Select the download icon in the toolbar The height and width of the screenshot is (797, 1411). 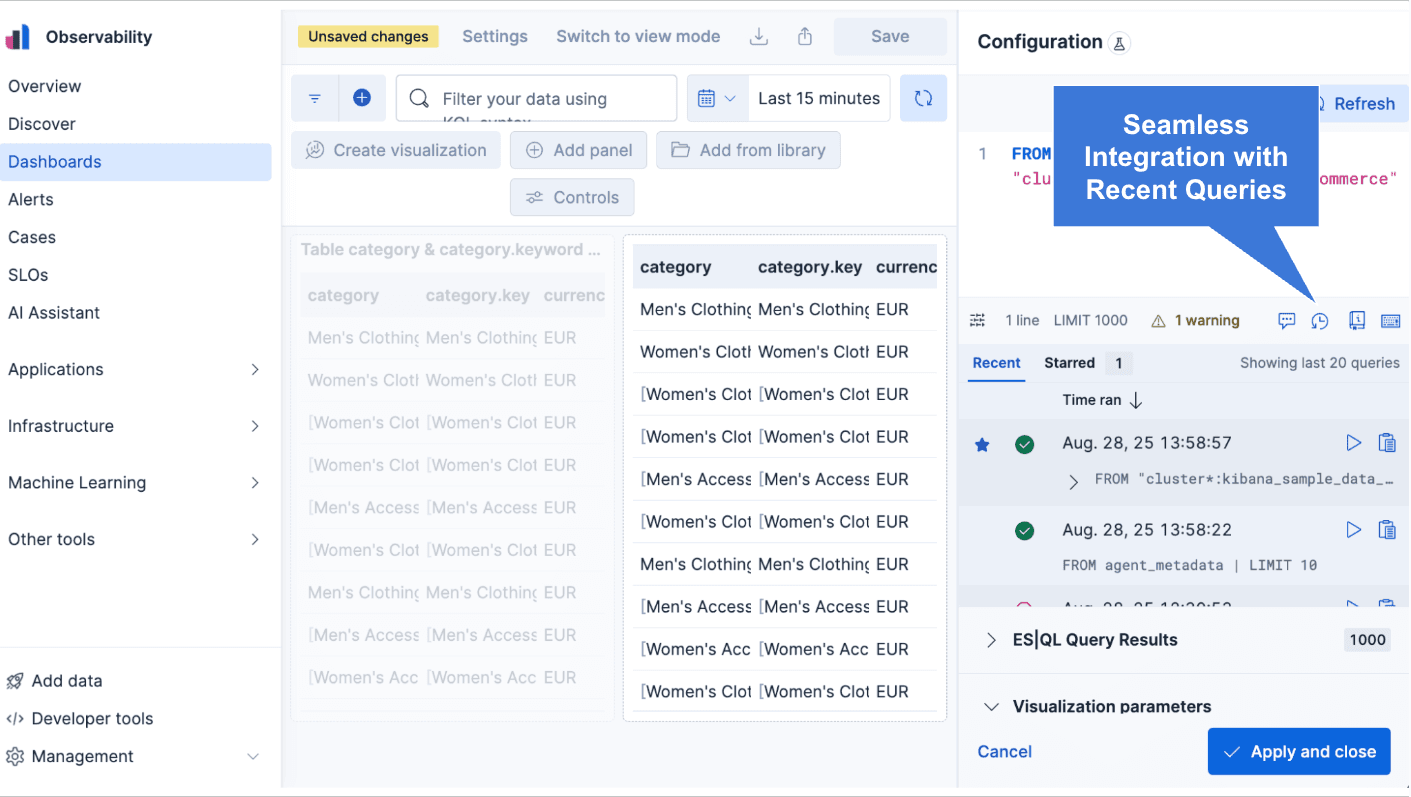758,36
